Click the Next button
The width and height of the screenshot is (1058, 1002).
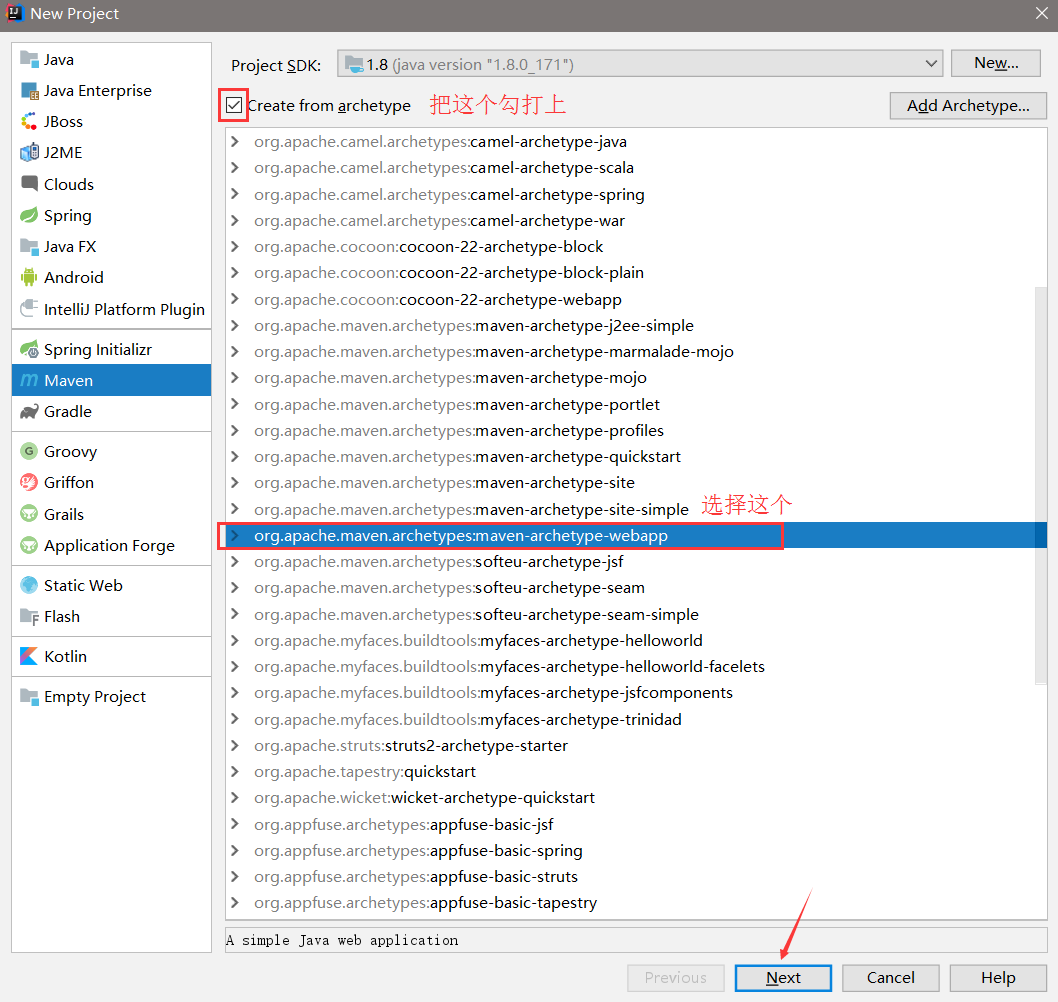783,978
